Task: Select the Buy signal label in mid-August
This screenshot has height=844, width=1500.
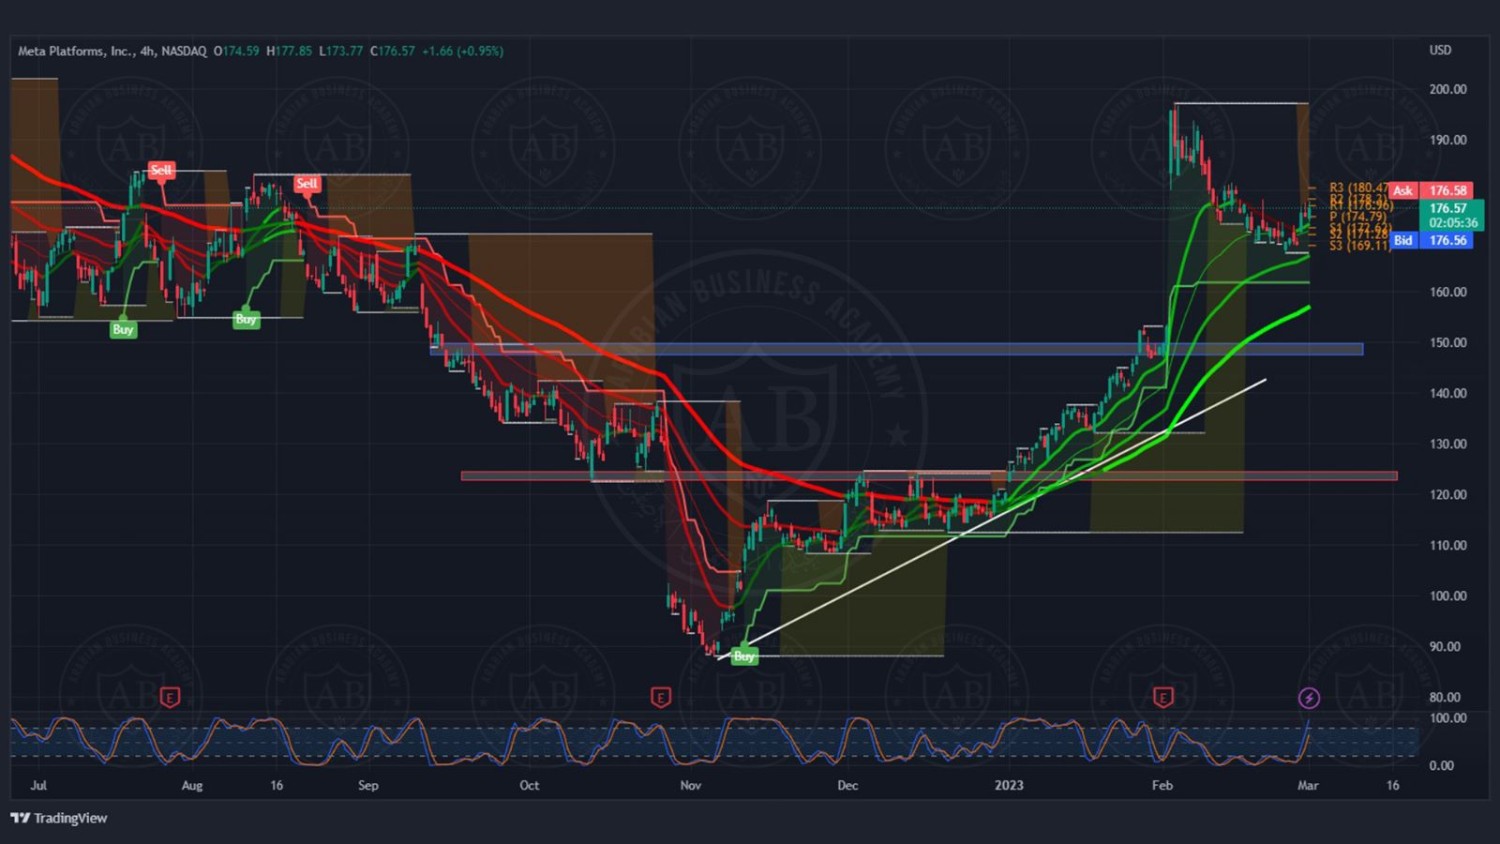Action: click(246, 319)
